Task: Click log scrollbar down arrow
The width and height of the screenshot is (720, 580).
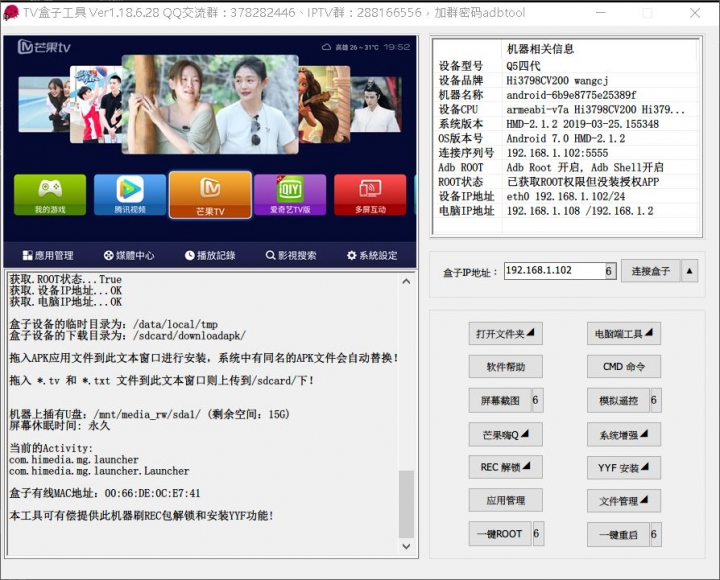Action: point(406,546)
